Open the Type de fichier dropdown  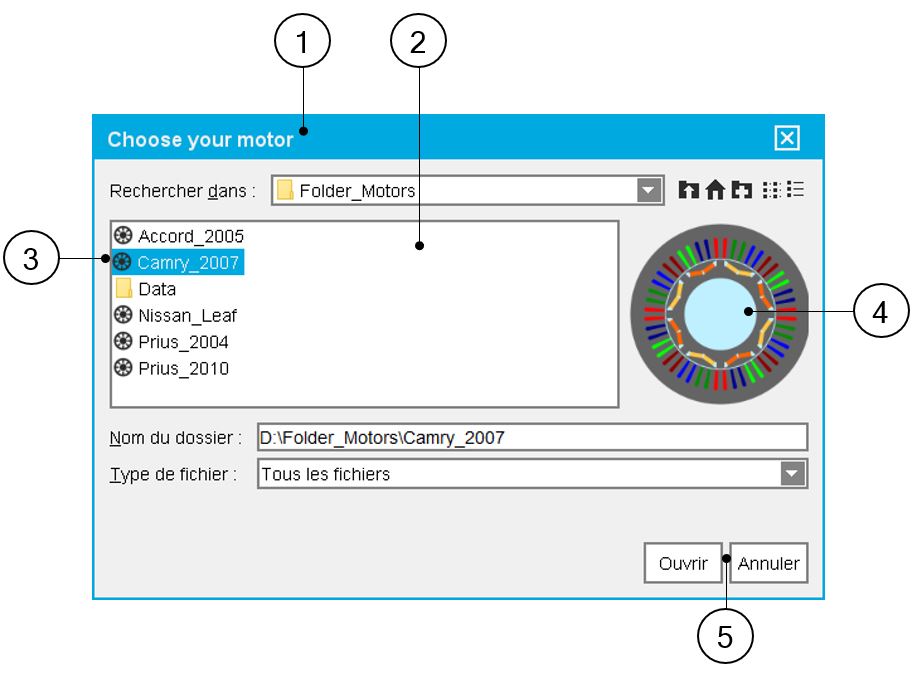pyautogui.click(x=792, y=474)
